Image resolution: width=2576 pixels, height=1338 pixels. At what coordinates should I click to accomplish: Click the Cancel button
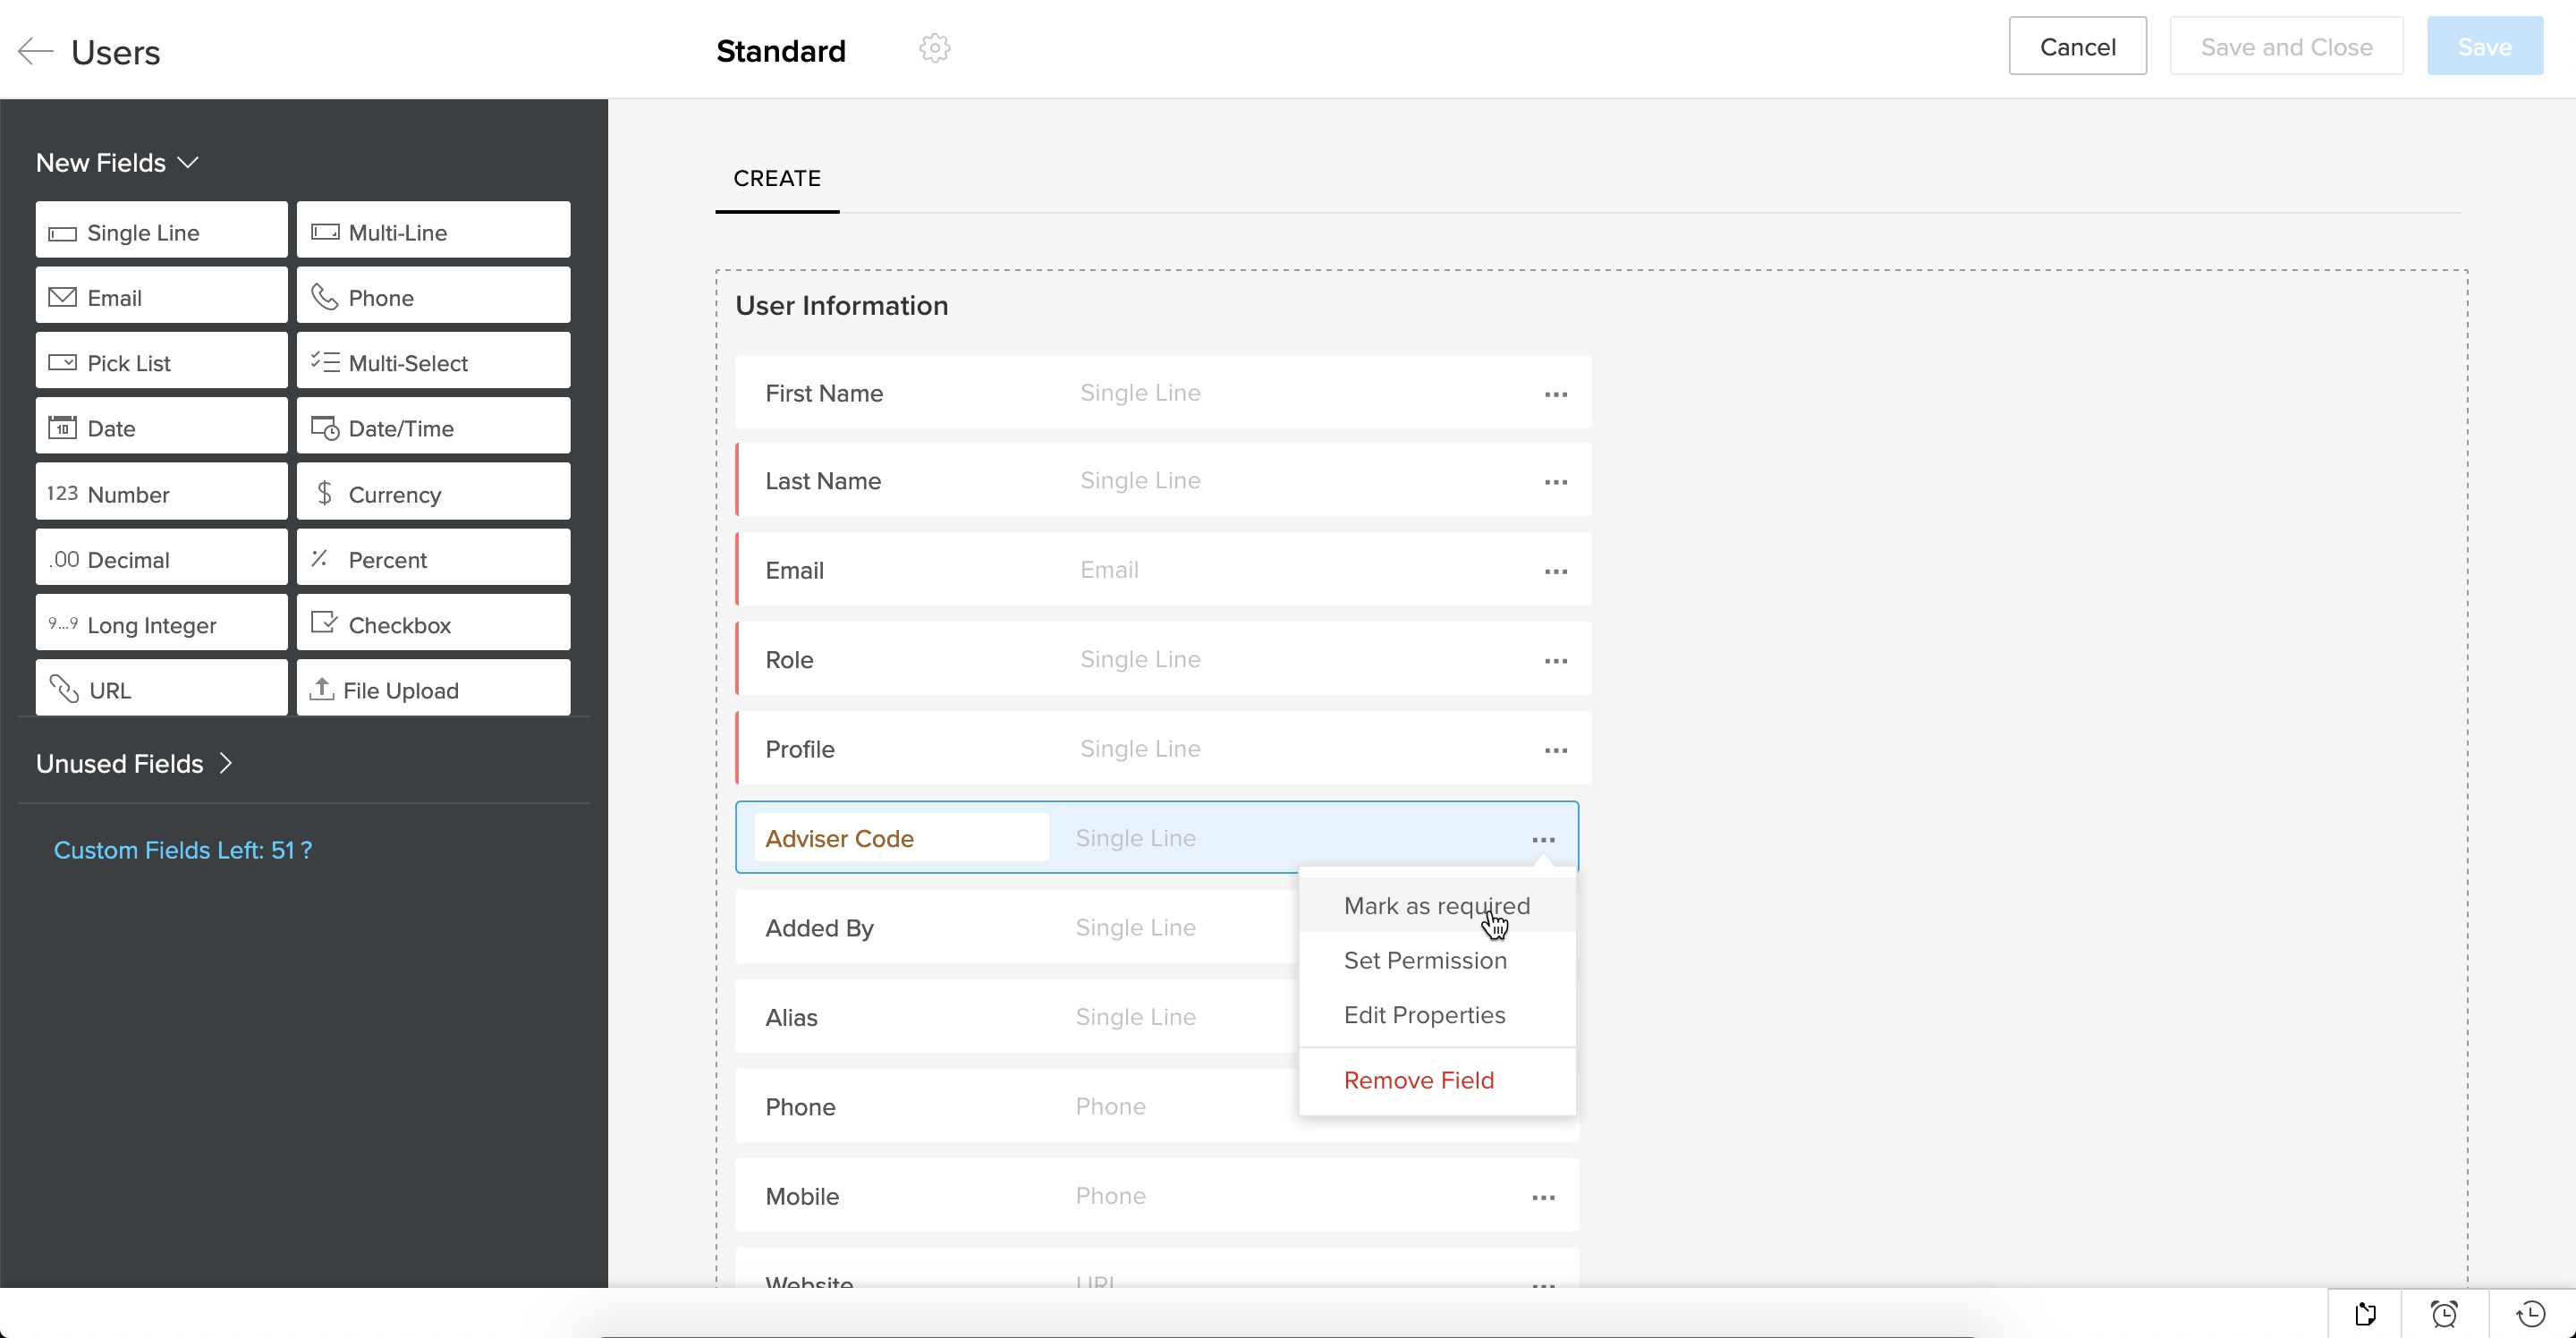point(2077,46)
